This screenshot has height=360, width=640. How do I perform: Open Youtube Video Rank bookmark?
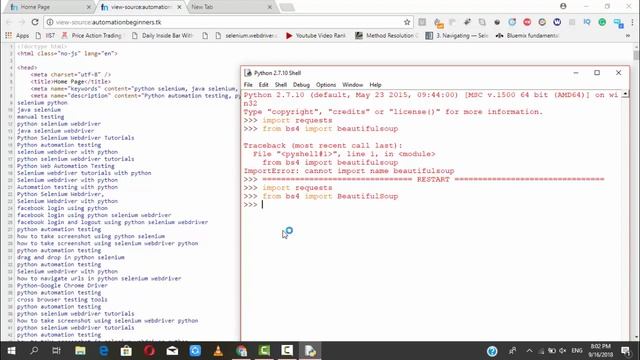click(x=316, y=36)
